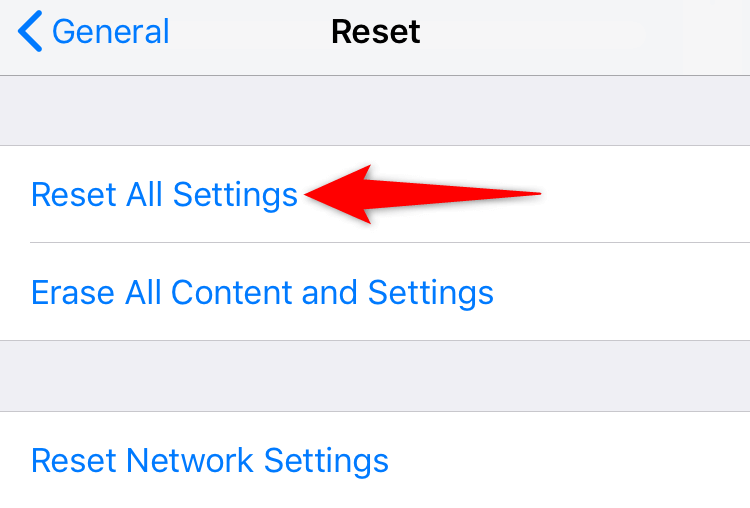
Task: Go back to General settings label
Action: coord(110,32)
